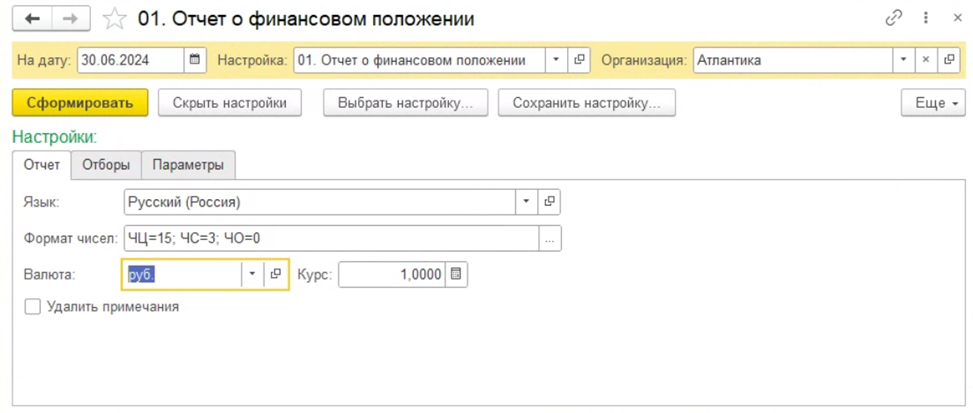Click the forward navigation arrow
Screen dimensions: 973x413
tap(70, 19)
